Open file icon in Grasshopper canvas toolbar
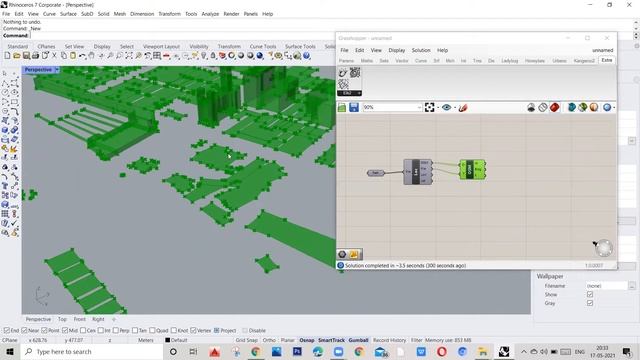 click(x=342, y=107)
